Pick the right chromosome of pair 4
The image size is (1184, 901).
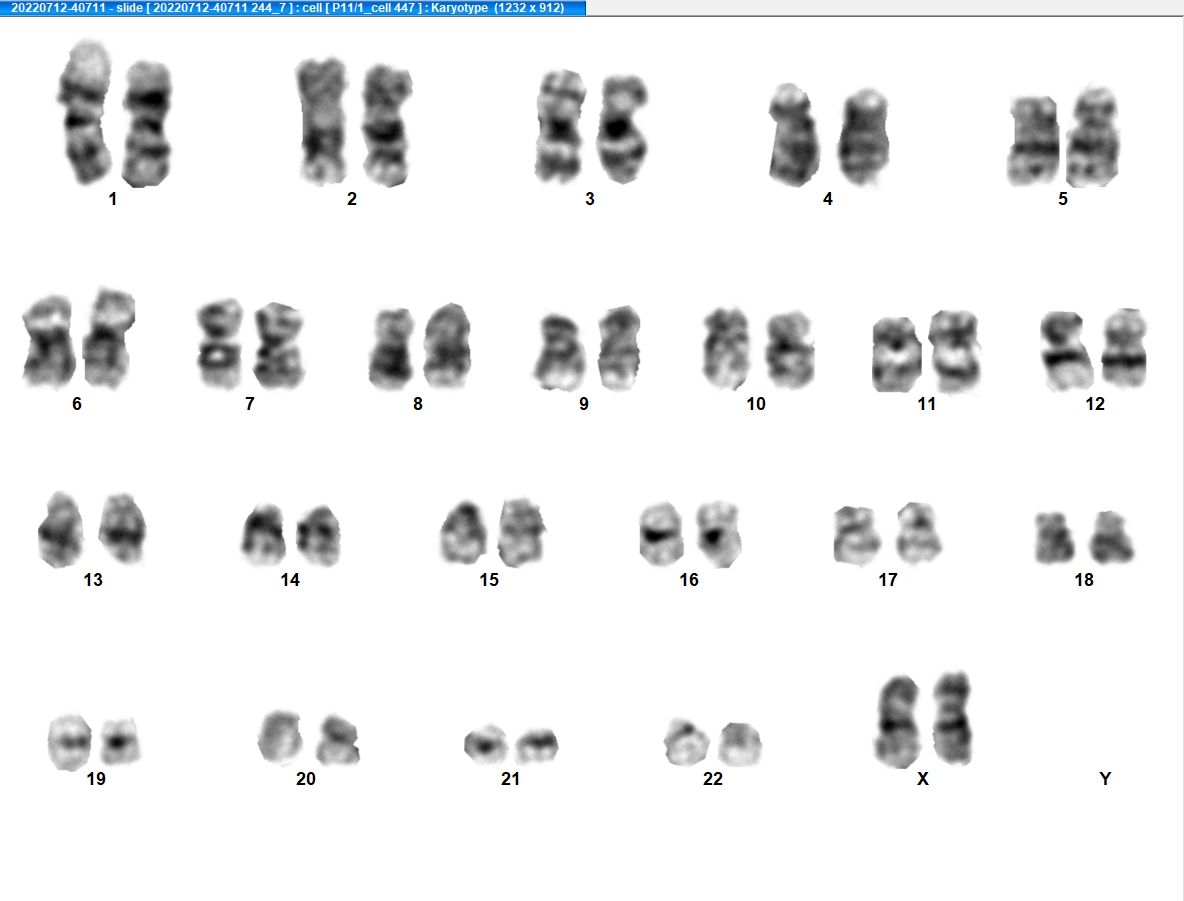pos(864,137)
